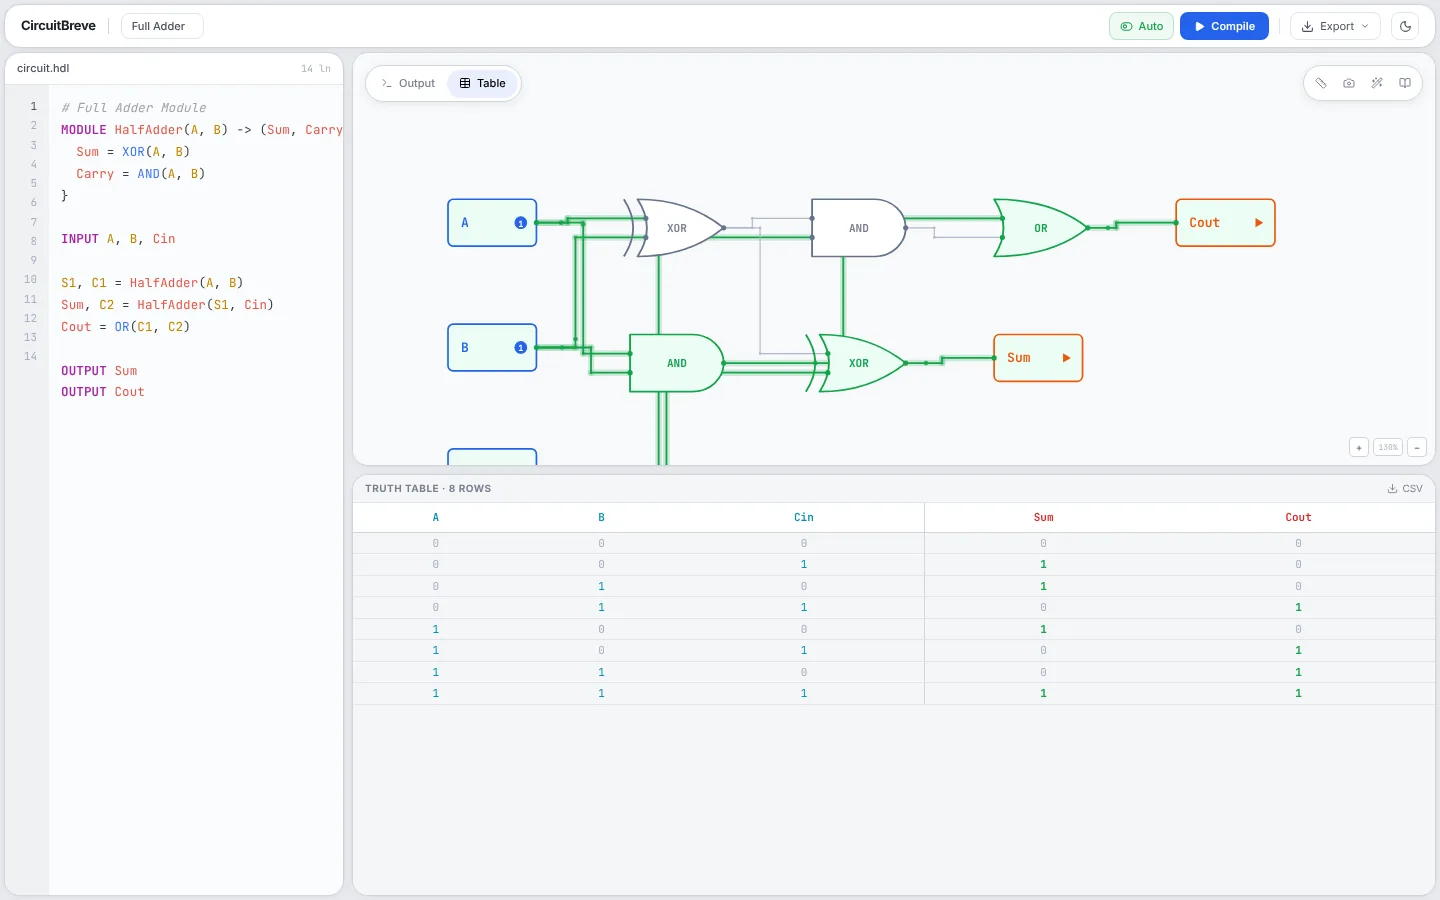Switch to the Output tab

pyautogui.click(x=409, y=83)
